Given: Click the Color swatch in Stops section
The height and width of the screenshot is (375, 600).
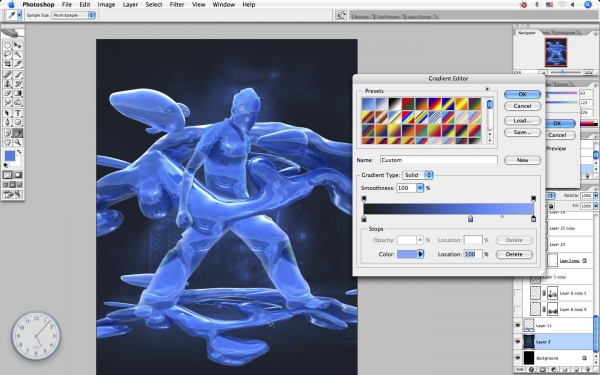Looking at the screenshot, I should [x=407, y=254].
